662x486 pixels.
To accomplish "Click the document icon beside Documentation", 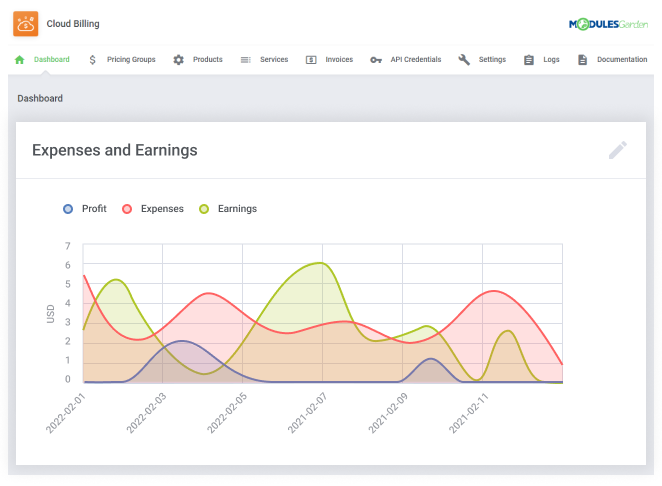I will pyautogui.click(x=582, y=60).
